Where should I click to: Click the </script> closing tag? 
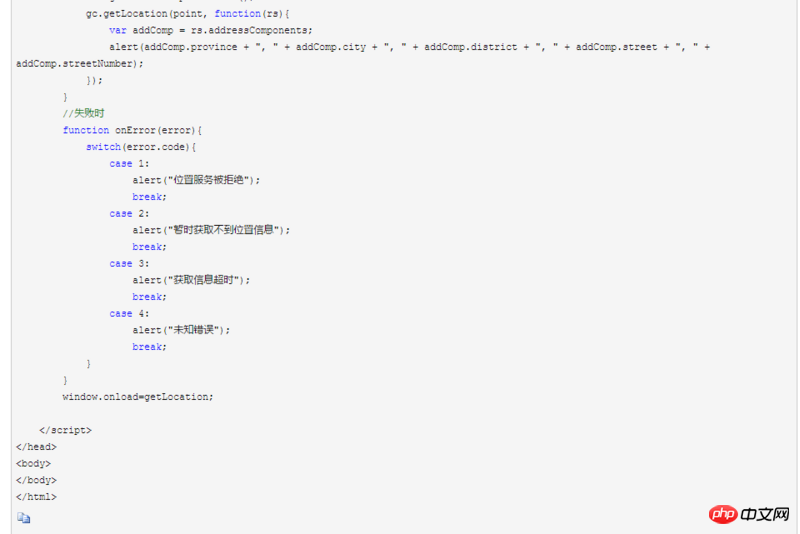65,430
